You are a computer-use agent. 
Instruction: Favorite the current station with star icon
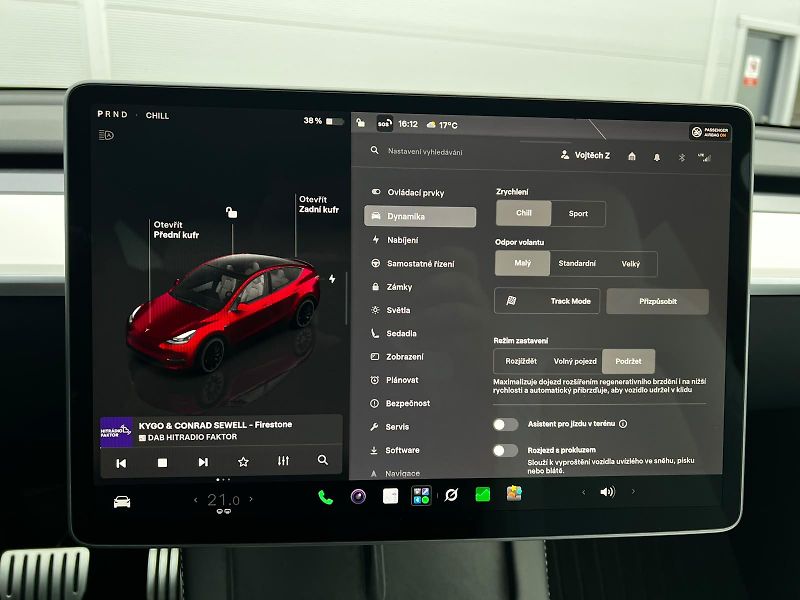tap(243, 462)
